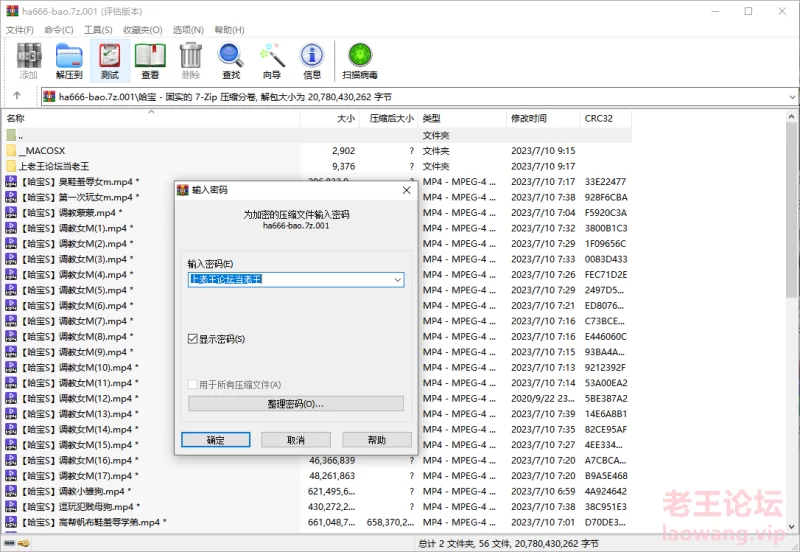Open the 文件(F) menu
Screen dimensions: 800x552
coord(20,30)
